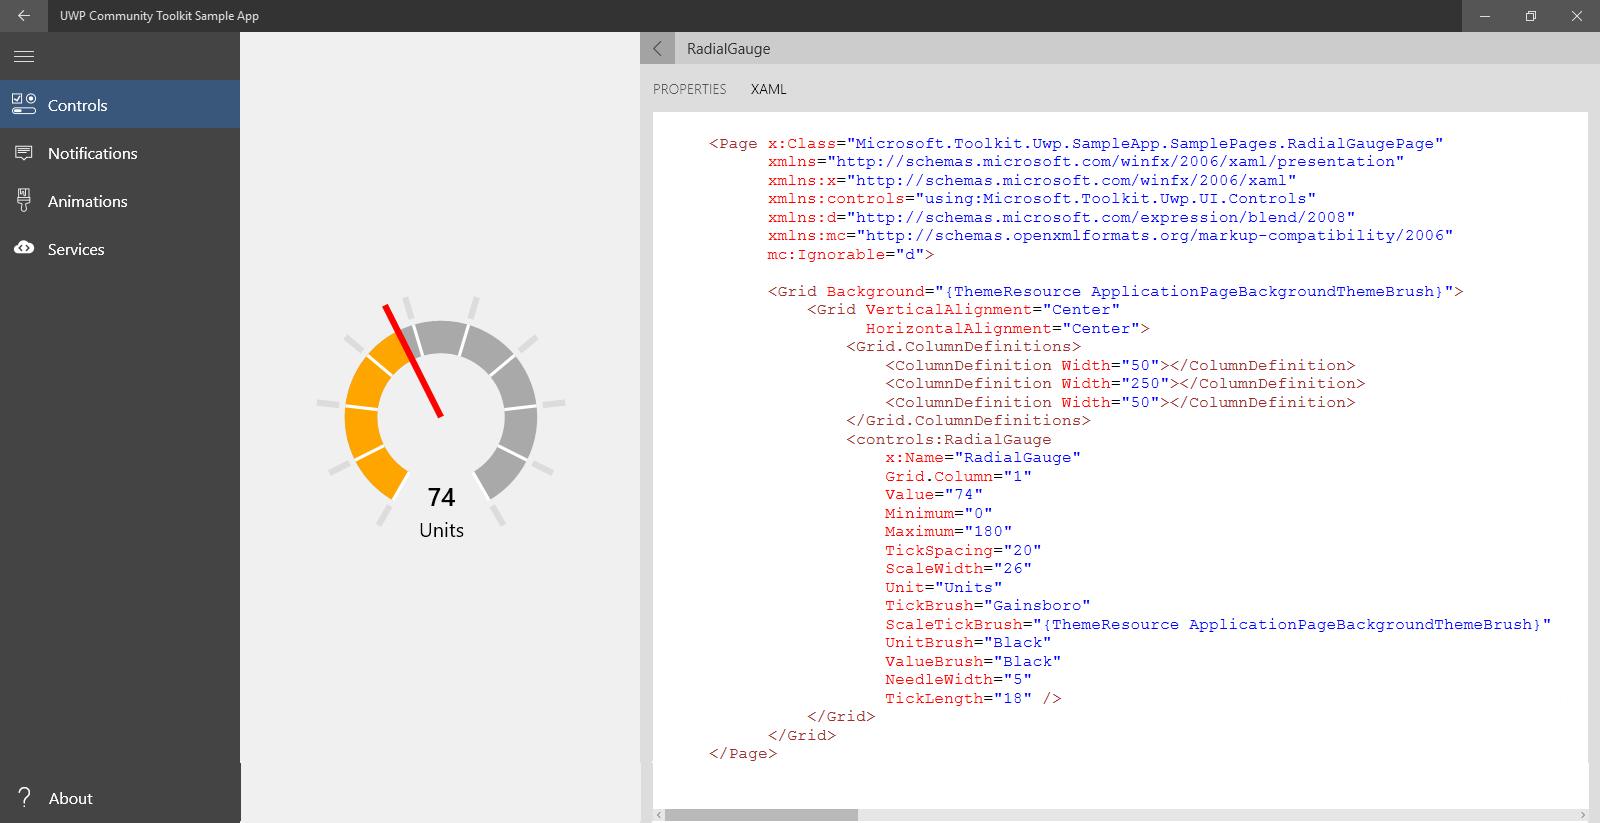Click the TickBrush="Gainsboro" line
This screenshot has width=1600, height=823.
[x=988, y=605]
